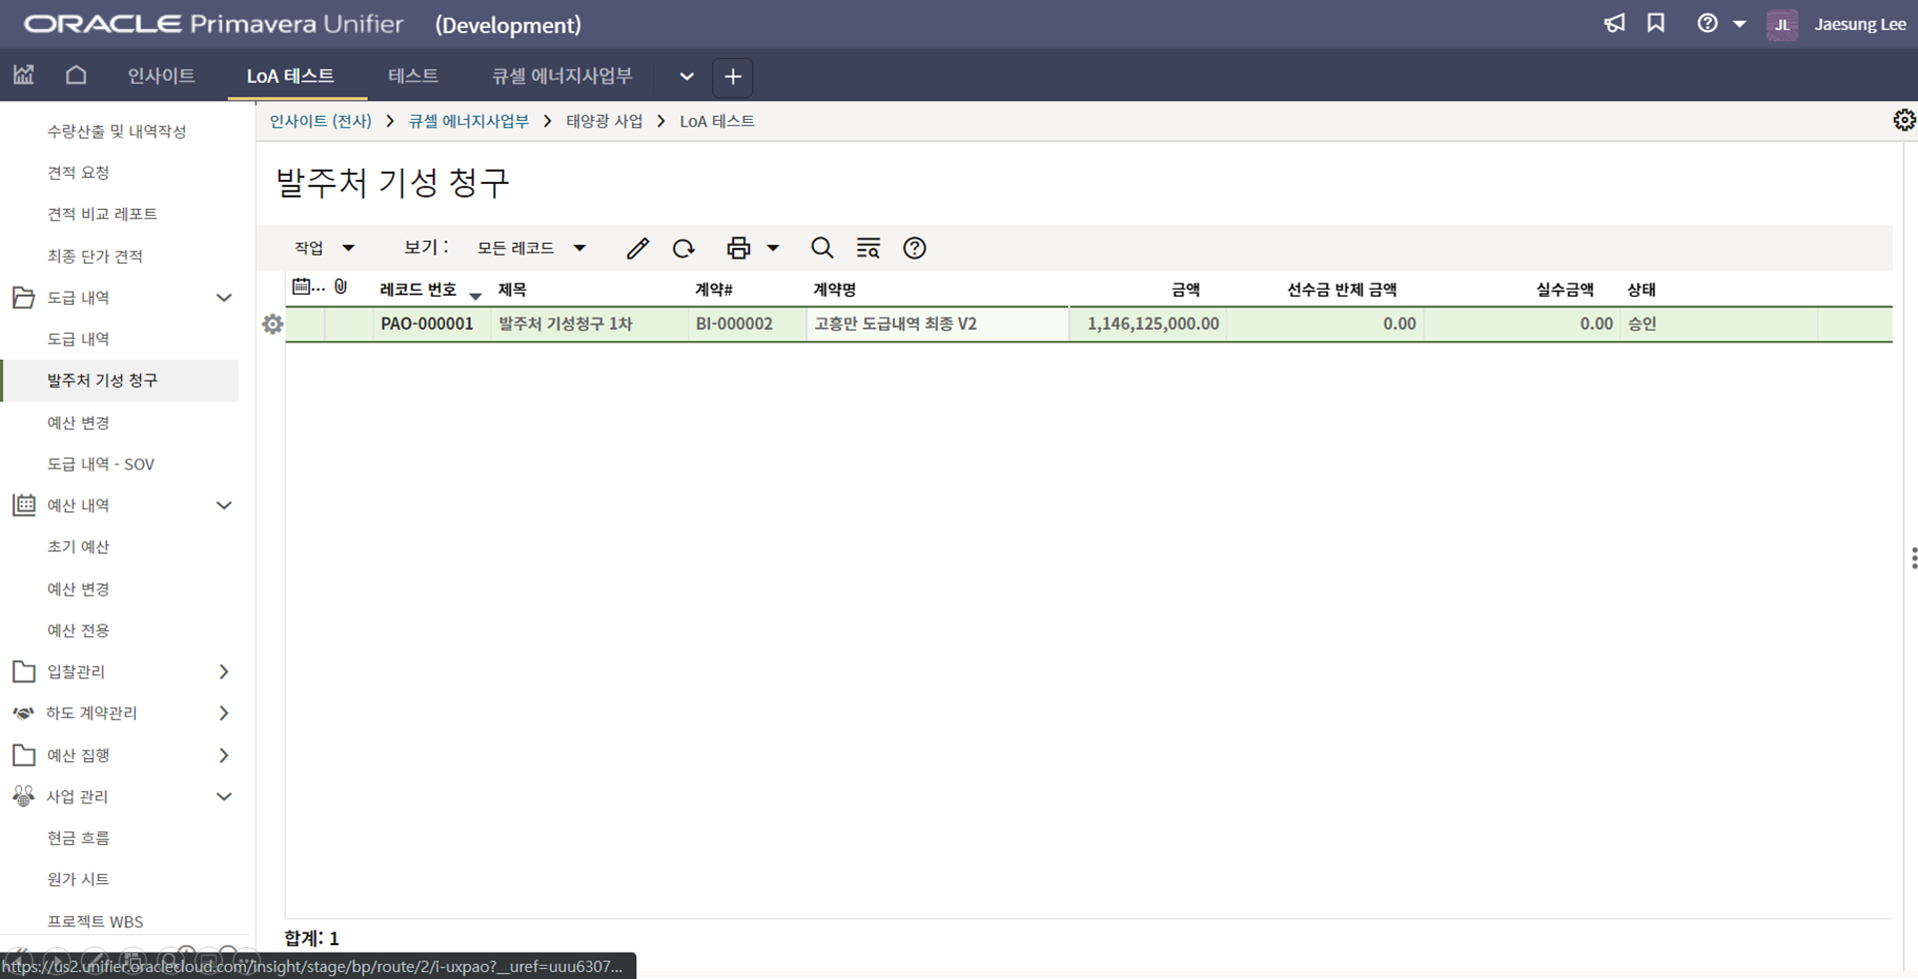Open the find-on-page list icon
The height and width of the screenshot is (979, 1918).
[867, 248]
